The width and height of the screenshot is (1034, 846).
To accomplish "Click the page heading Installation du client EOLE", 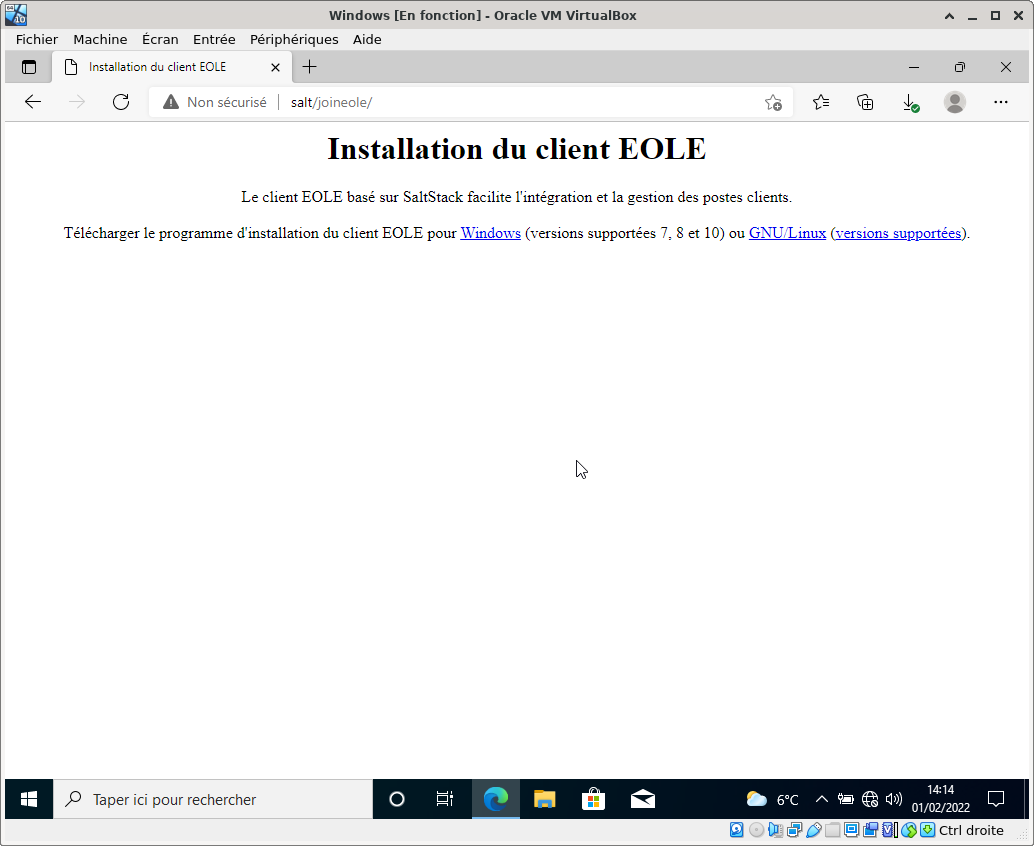I will [517, 149].
